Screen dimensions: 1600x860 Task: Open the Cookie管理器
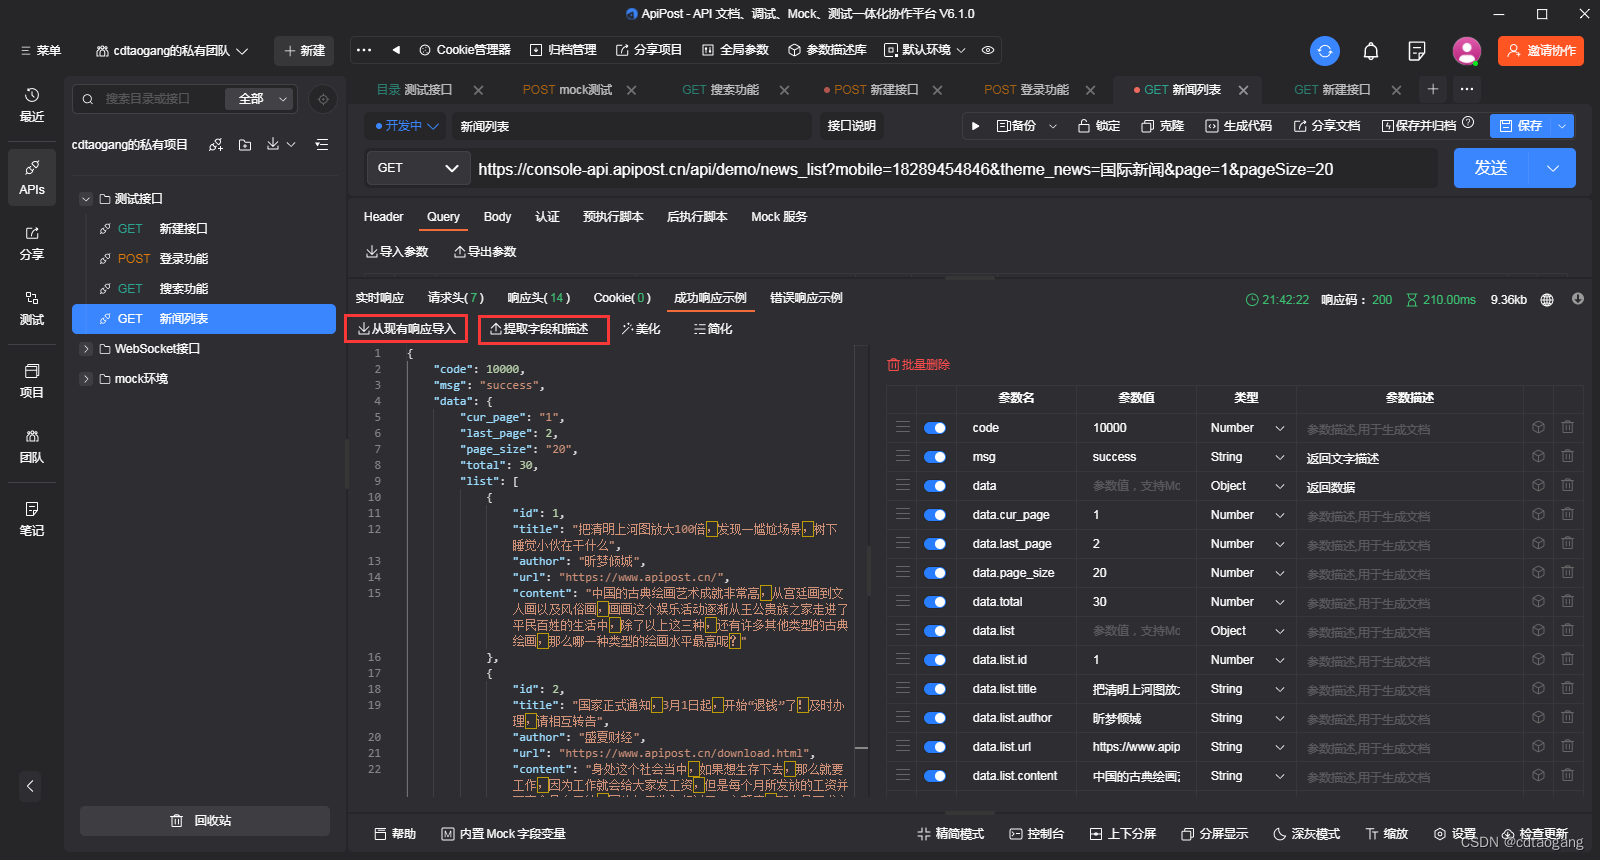pos(465,50)
